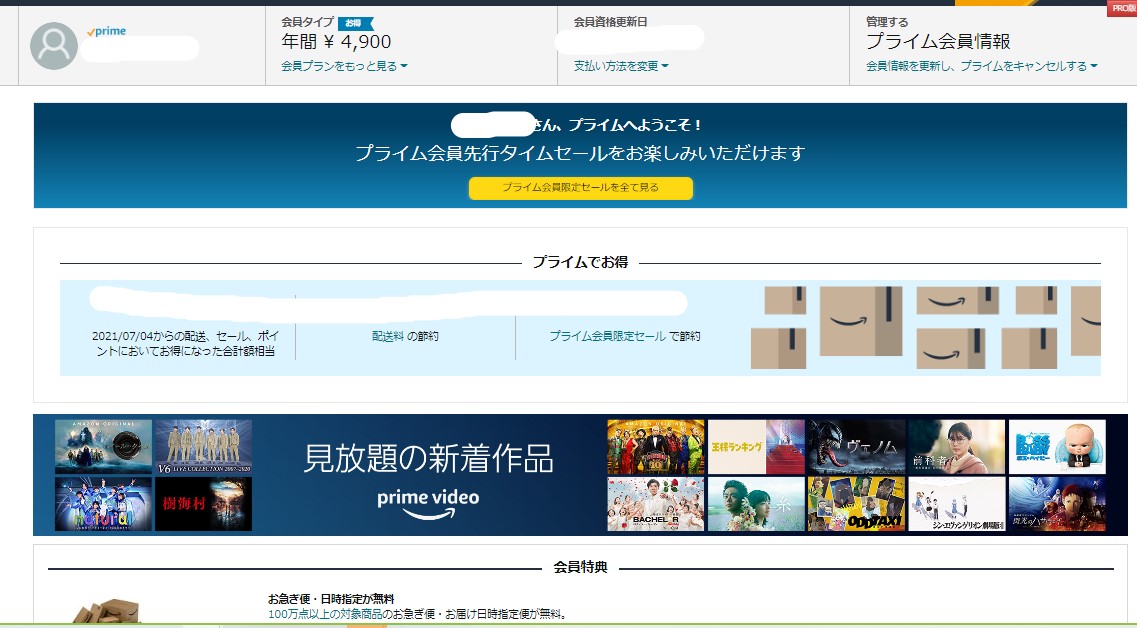The image size is (1137, 628).
Task: Click the prime video logo in banner
Action: (428, 503)
